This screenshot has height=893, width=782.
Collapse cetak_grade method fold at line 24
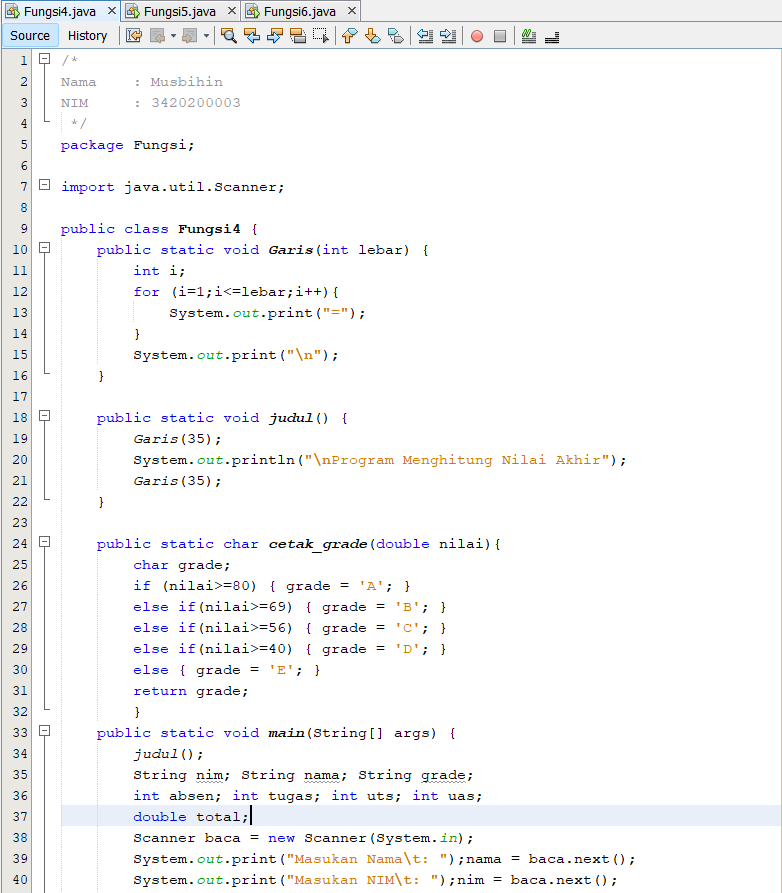tap(44, 542)
